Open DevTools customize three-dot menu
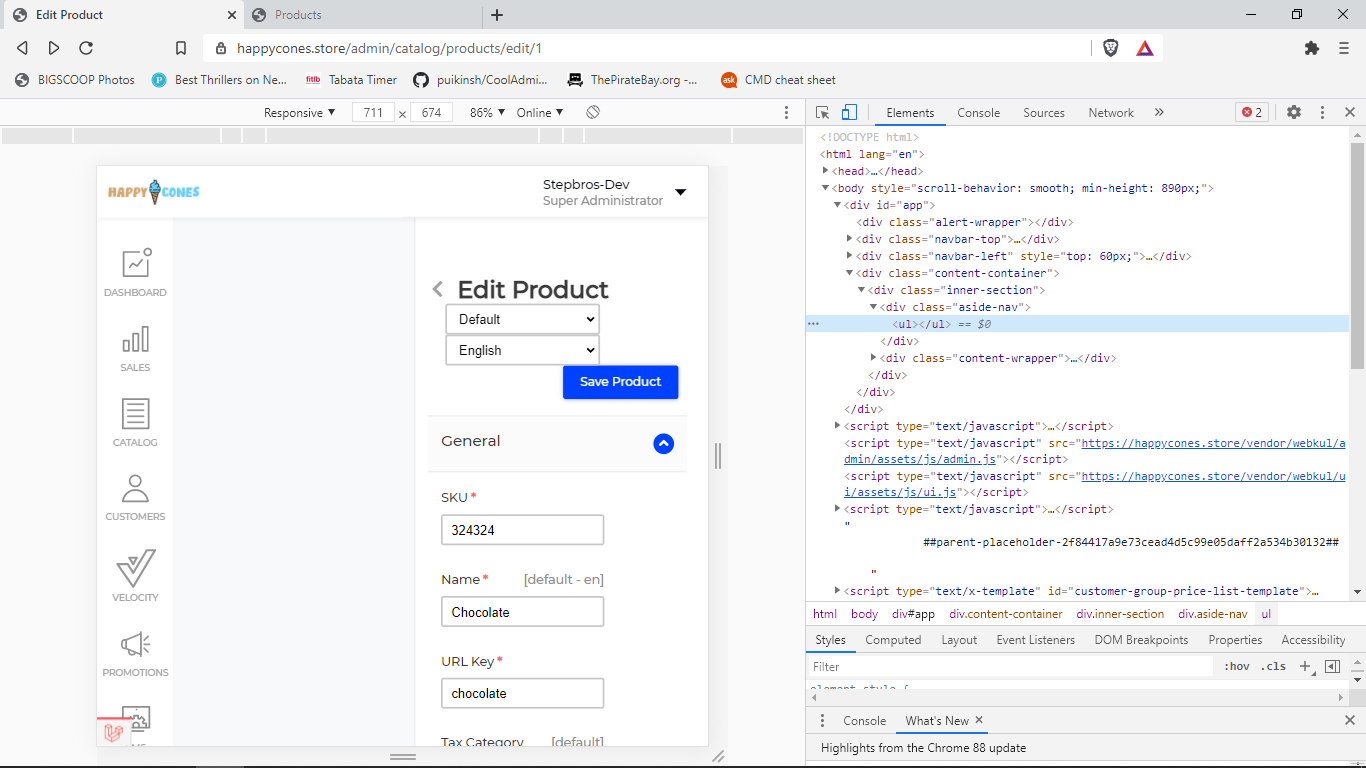Screen dimensions: 1366x768 1322,113
